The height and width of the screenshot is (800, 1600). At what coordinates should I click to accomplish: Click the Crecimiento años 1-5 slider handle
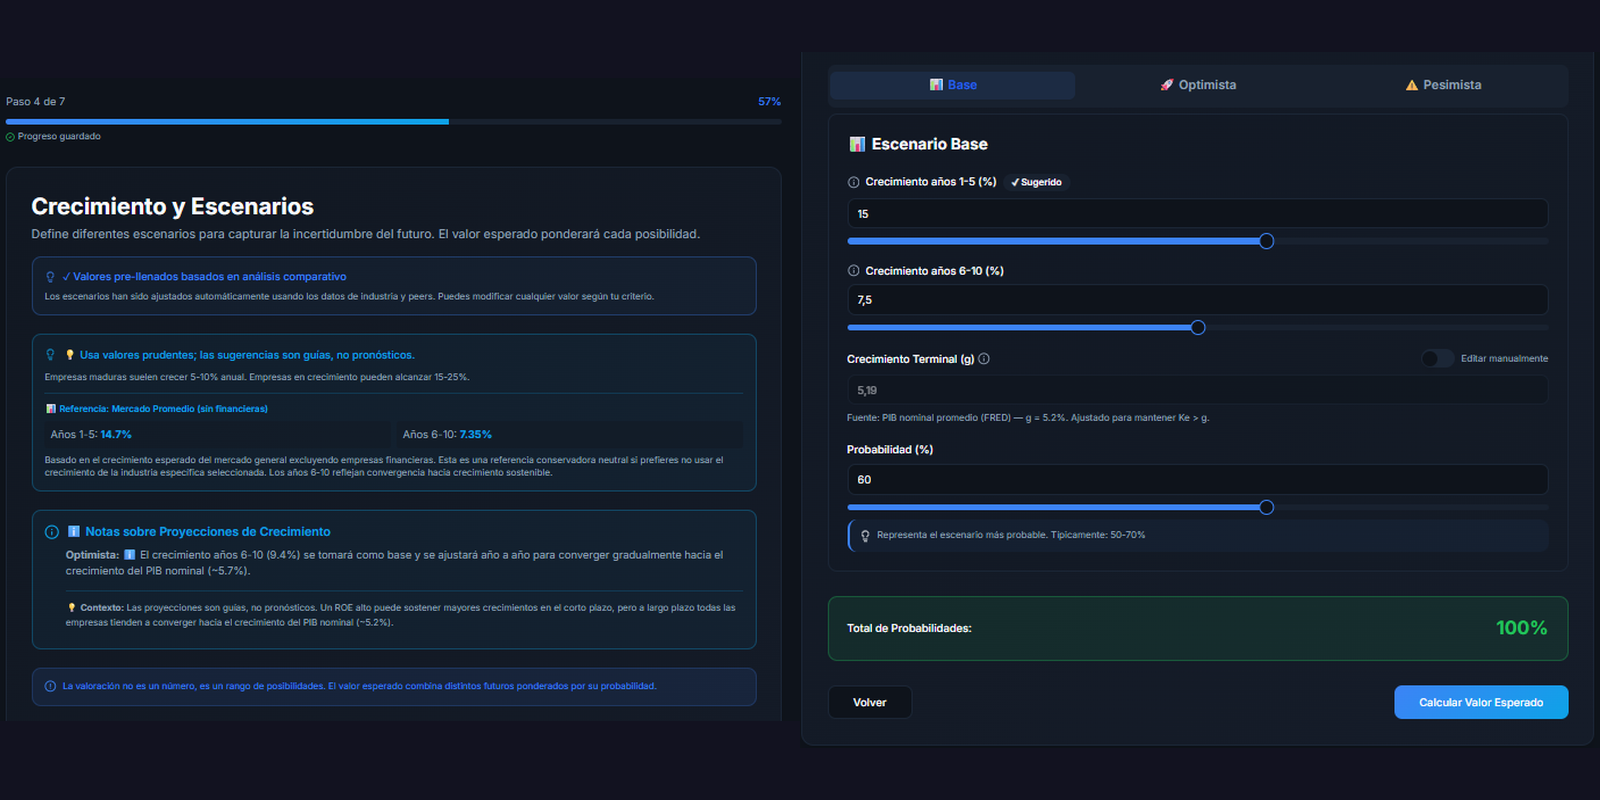click(1266, 241)
